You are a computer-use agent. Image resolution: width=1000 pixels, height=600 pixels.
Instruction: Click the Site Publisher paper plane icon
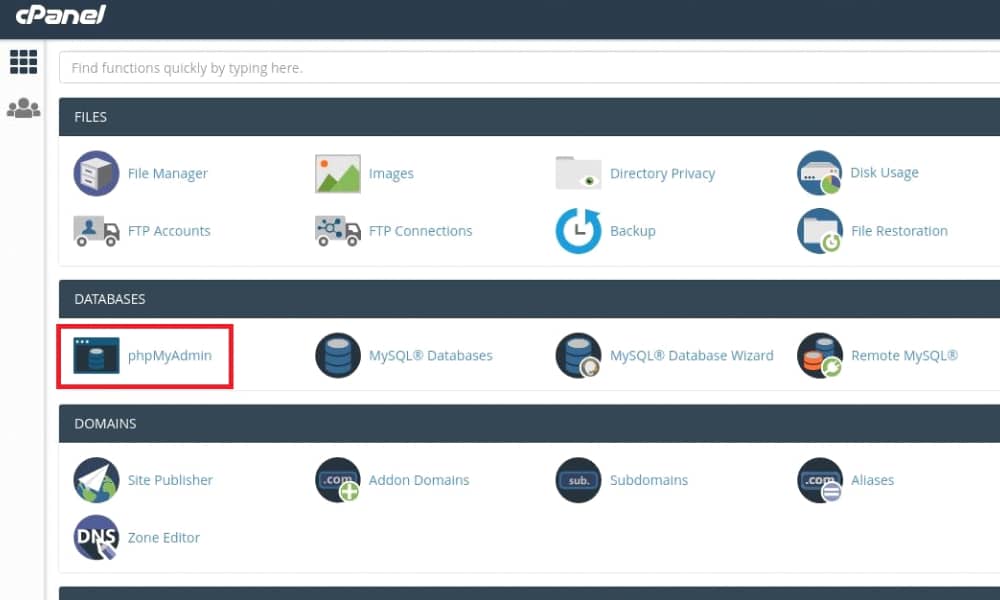(96, 480)
